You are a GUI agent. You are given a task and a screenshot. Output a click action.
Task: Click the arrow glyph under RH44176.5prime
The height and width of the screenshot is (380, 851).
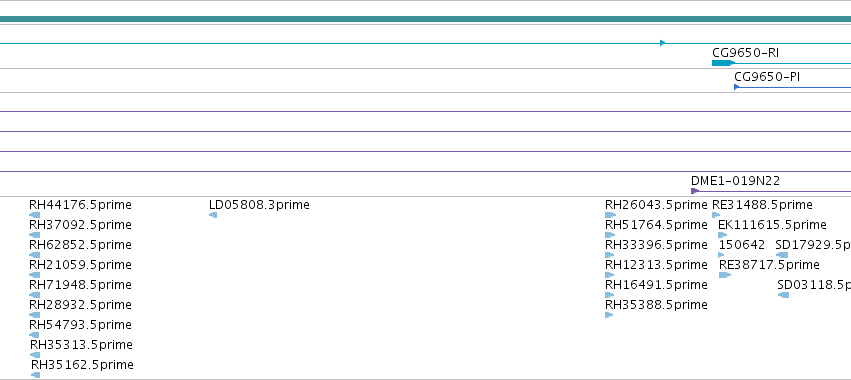click(x=35, y=215)
